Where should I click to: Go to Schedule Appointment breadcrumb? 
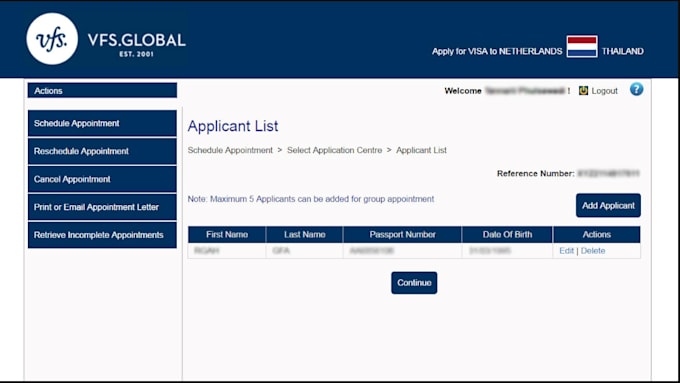[230, 150]
